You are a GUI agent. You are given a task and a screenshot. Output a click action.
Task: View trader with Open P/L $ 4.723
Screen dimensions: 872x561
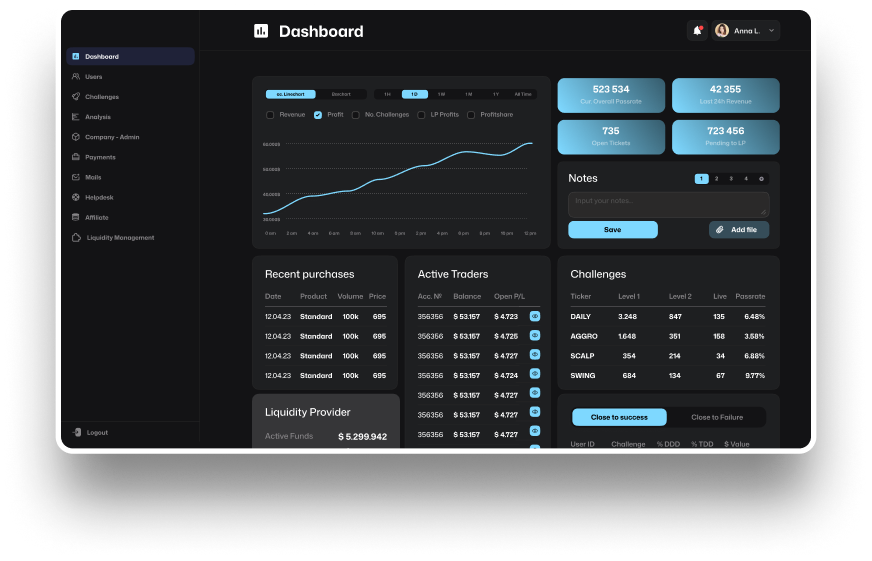(x=535, y=316)
